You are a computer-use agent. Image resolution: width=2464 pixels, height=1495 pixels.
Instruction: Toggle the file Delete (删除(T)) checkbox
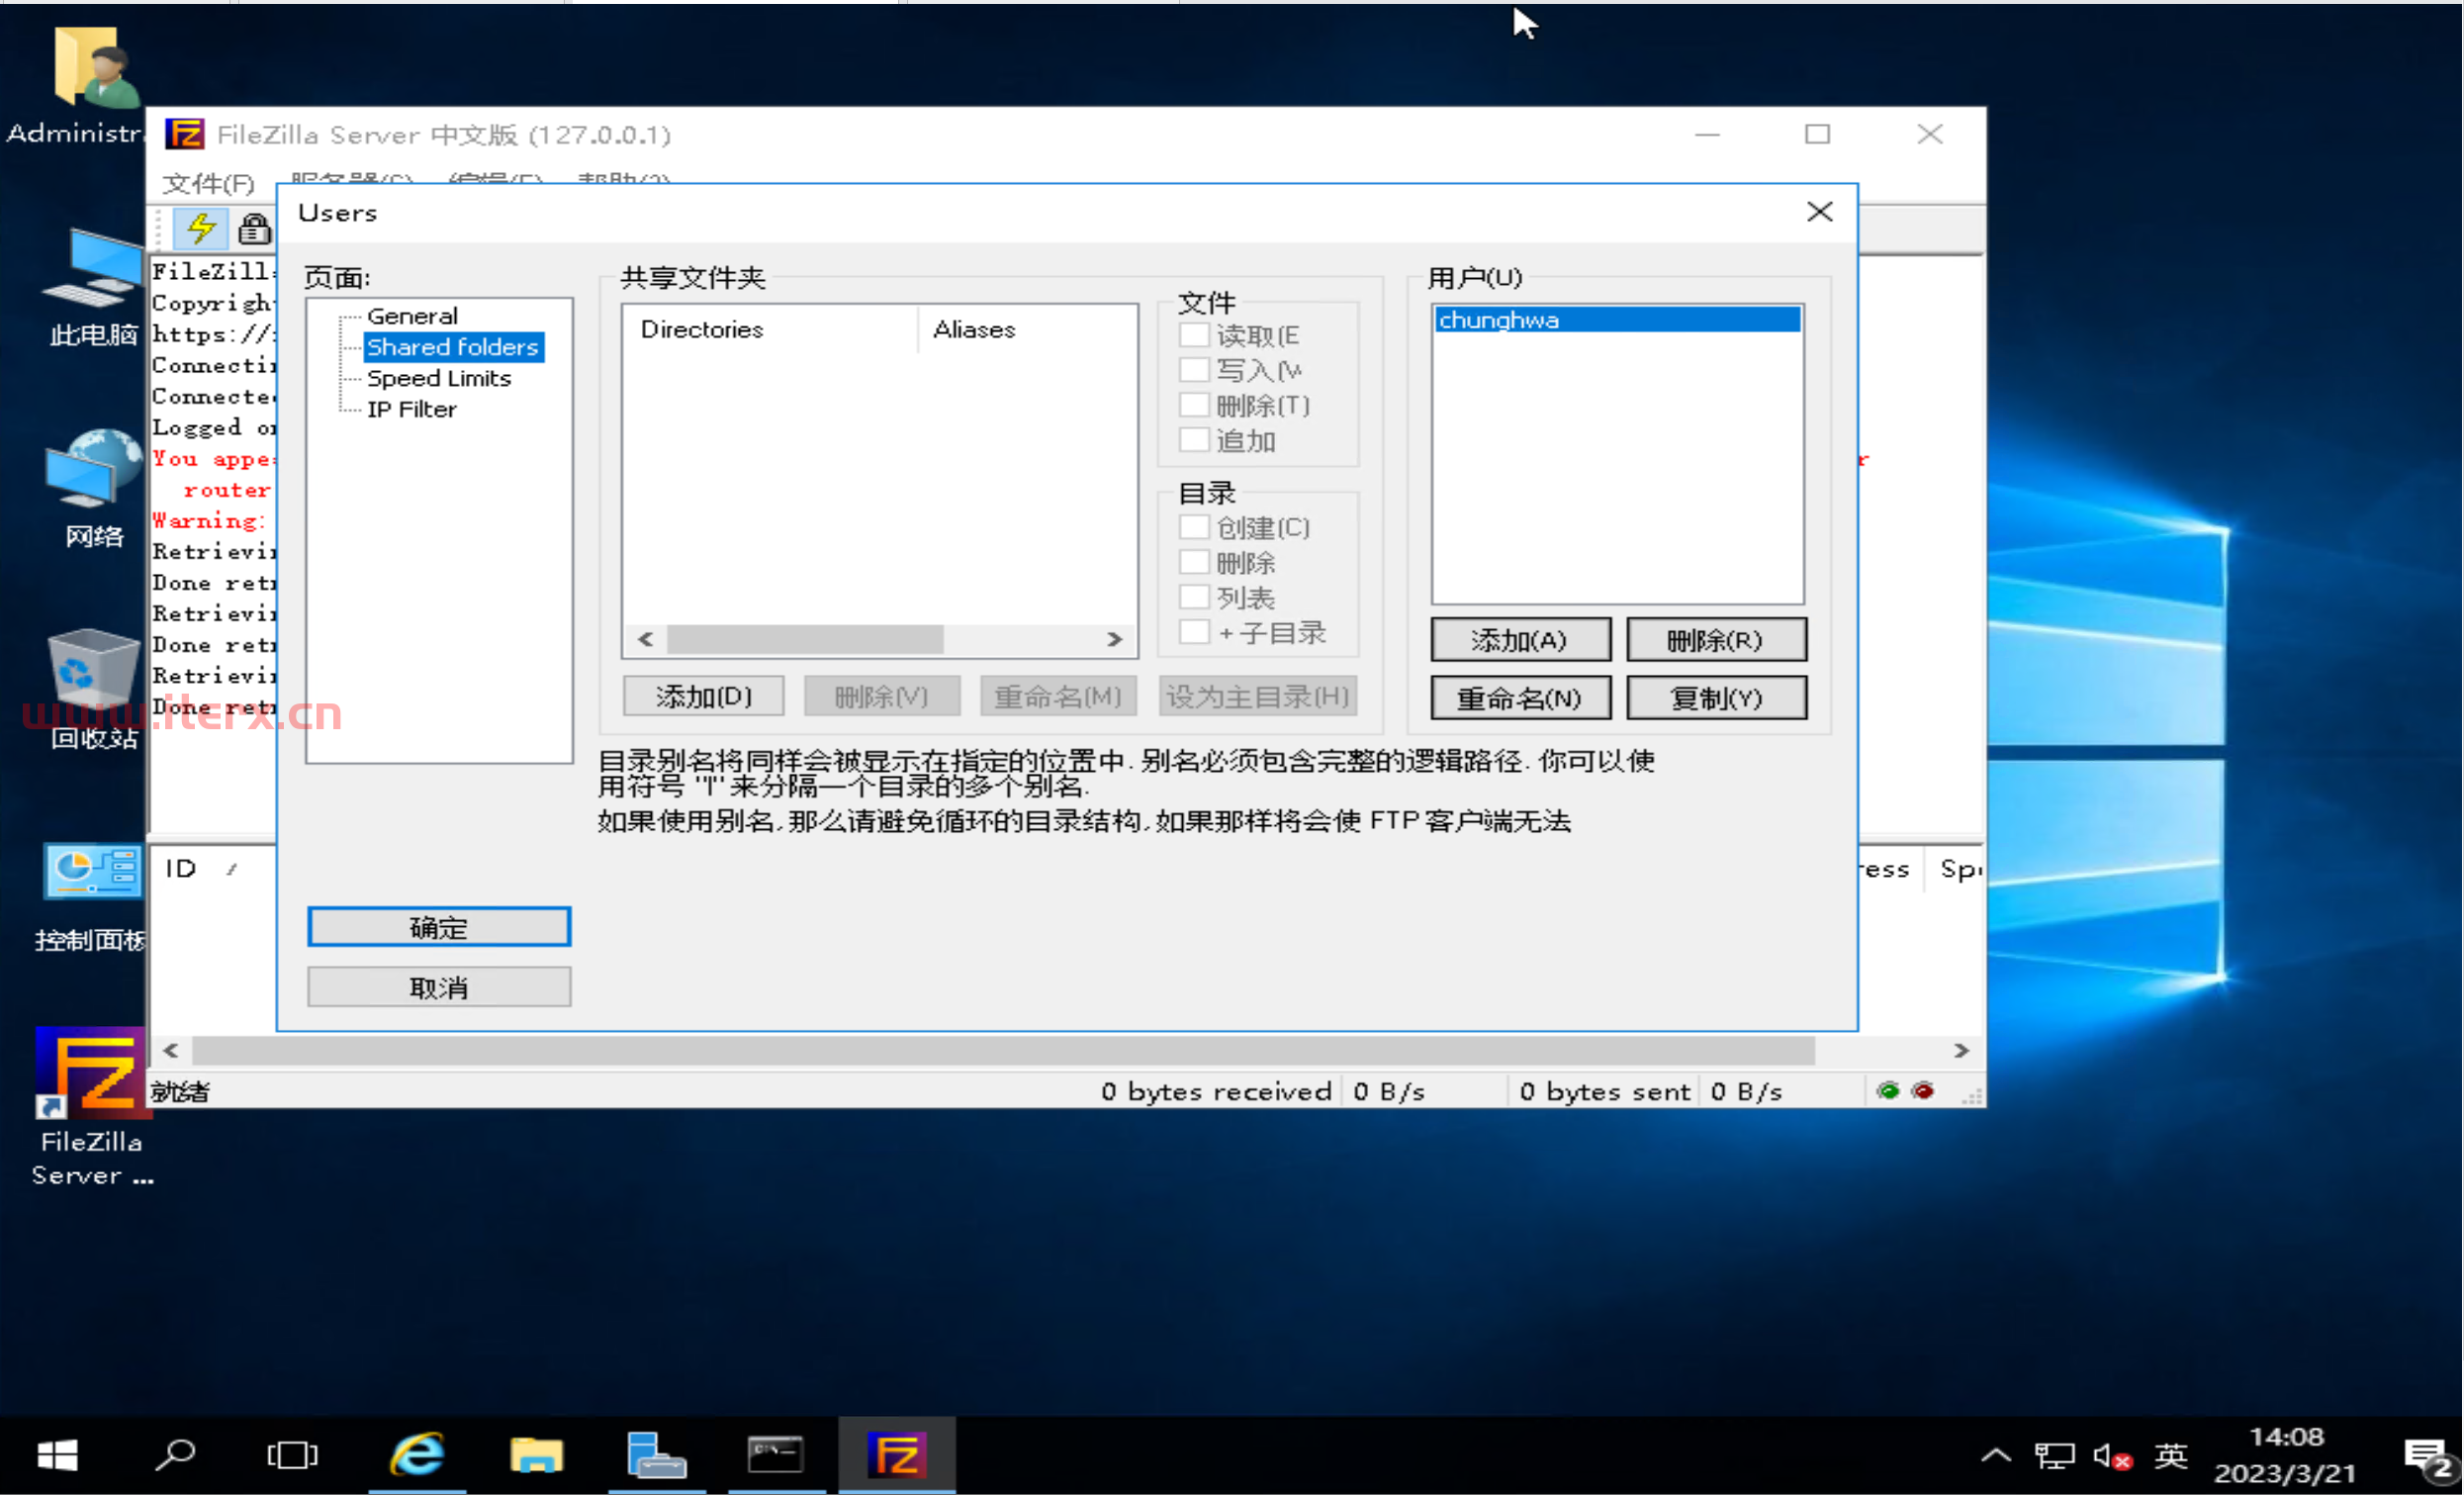pyautogui.click(x=1194, y=405)
